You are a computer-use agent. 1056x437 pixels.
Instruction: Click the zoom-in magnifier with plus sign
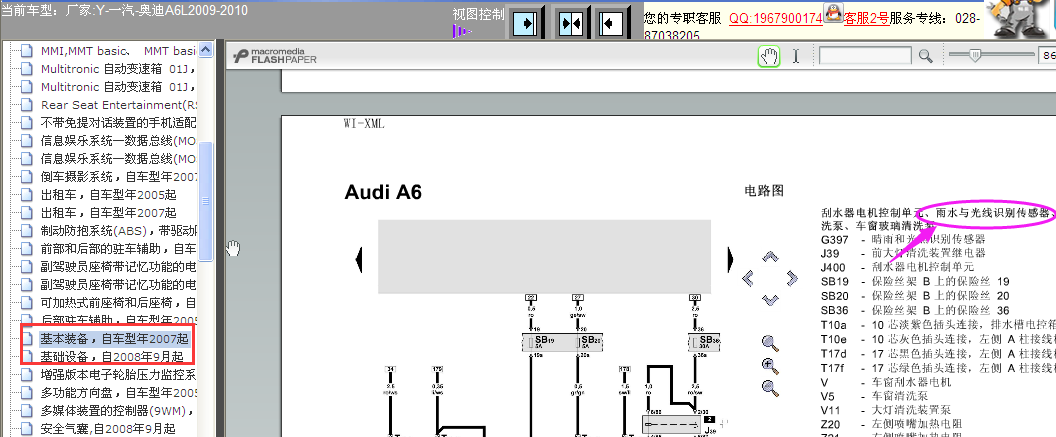pos(770,366)
